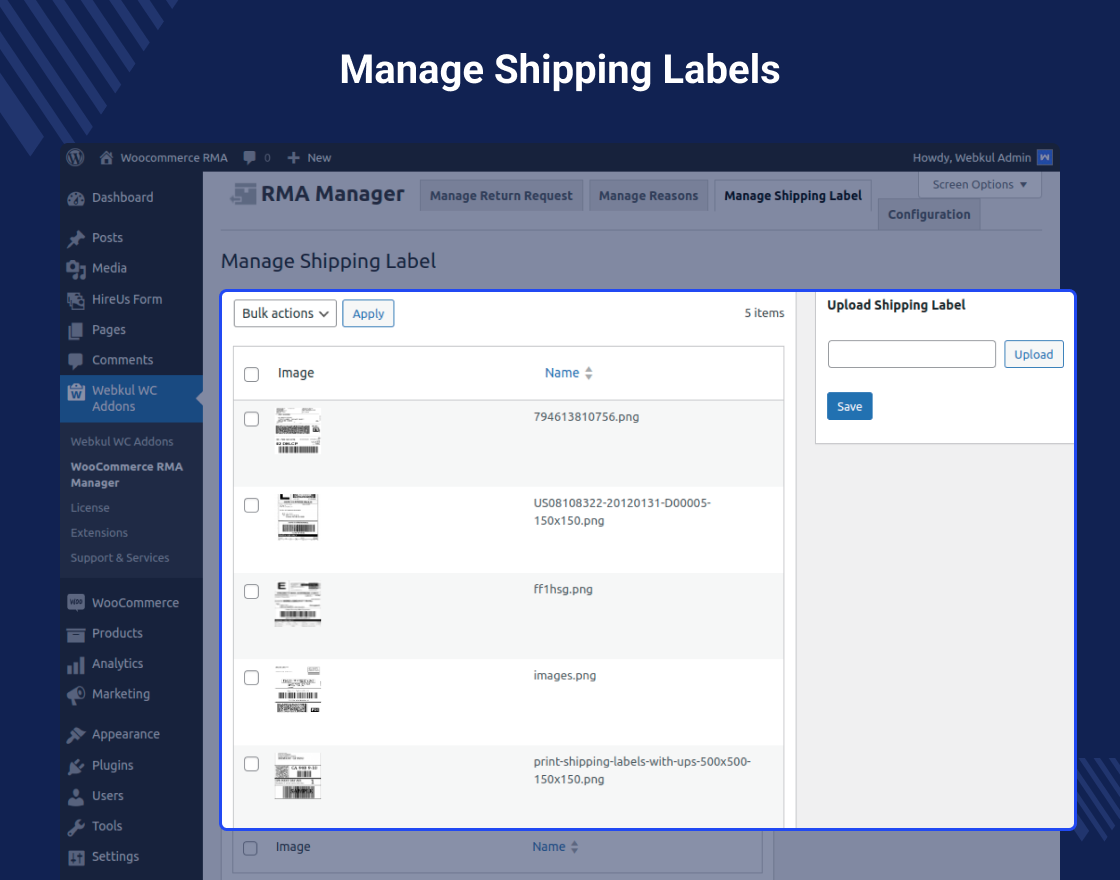Open the Woocommerce RMA home icon
This screenshot has height=880, width=1120.
106,158
